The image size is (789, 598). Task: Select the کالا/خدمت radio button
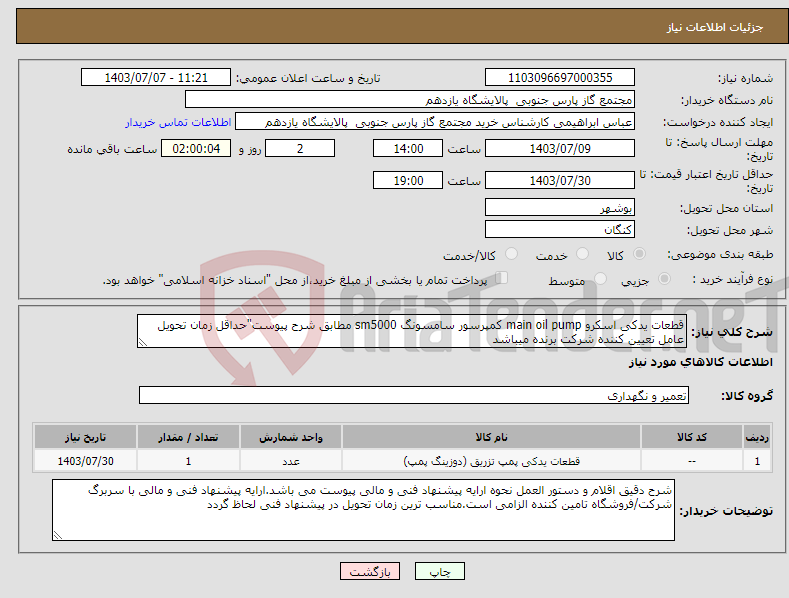tap(511, 254)
